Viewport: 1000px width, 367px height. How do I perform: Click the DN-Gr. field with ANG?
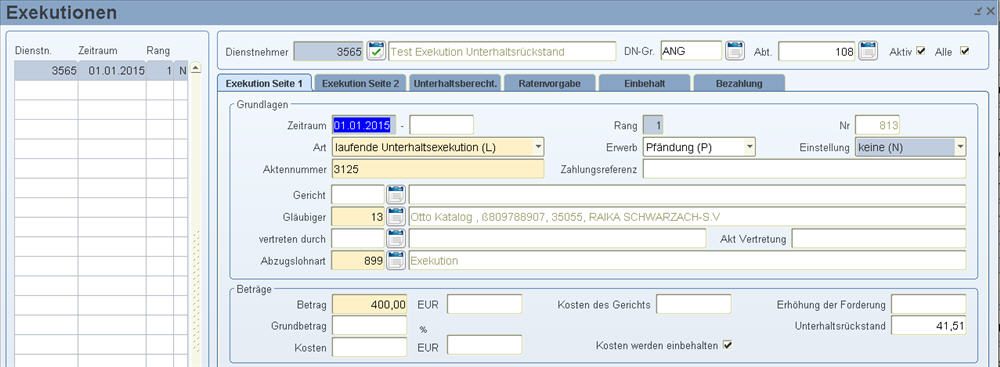(691, 51)
